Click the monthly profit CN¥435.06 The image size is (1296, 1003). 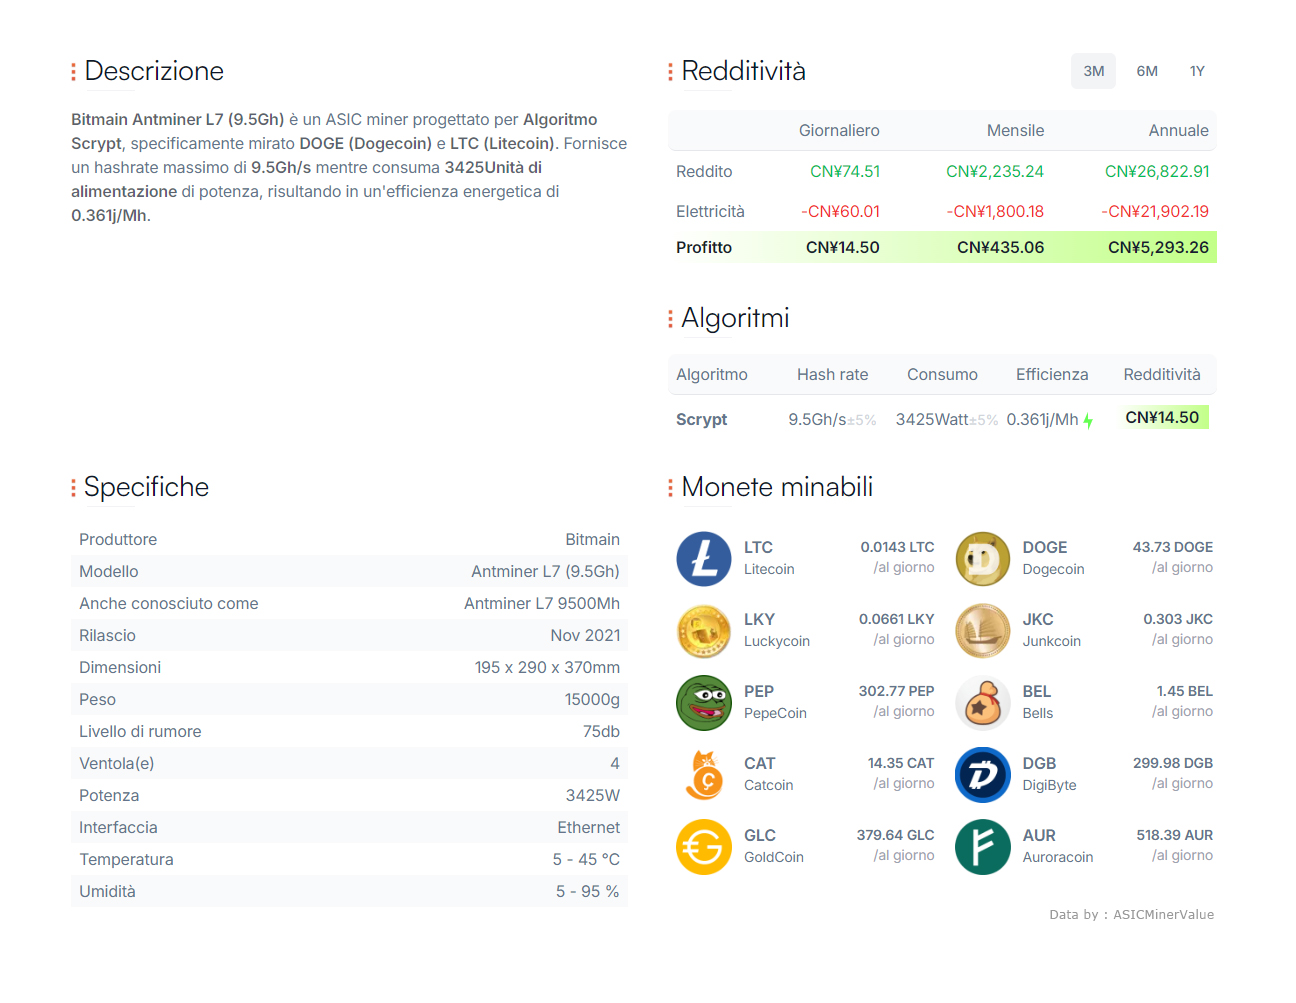[1000, 247]
